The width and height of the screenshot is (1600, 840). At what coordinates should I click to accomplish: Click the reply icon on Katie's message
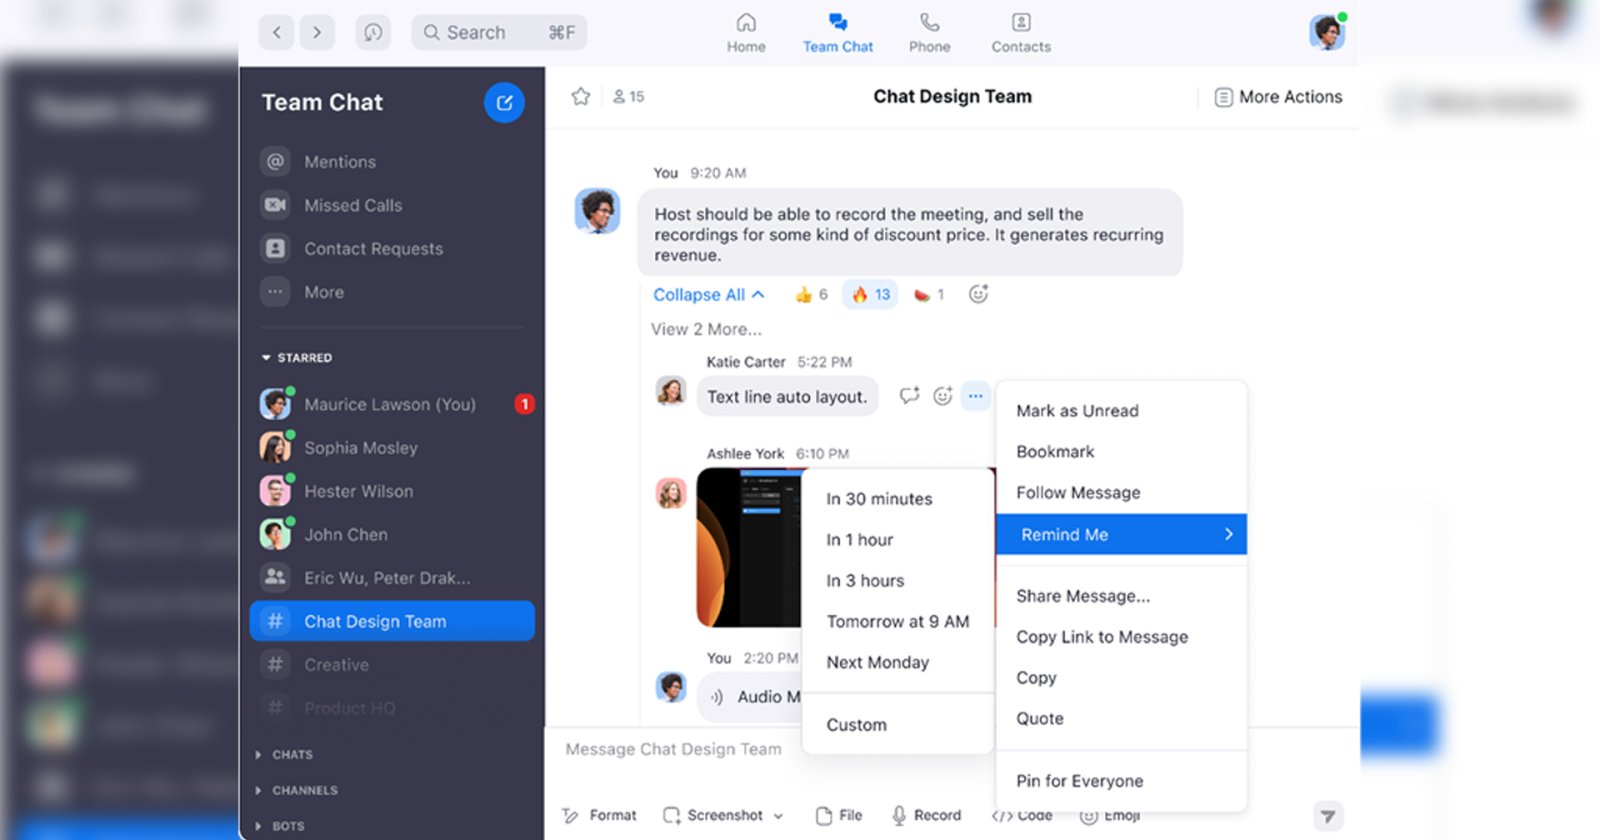[909, 396]
